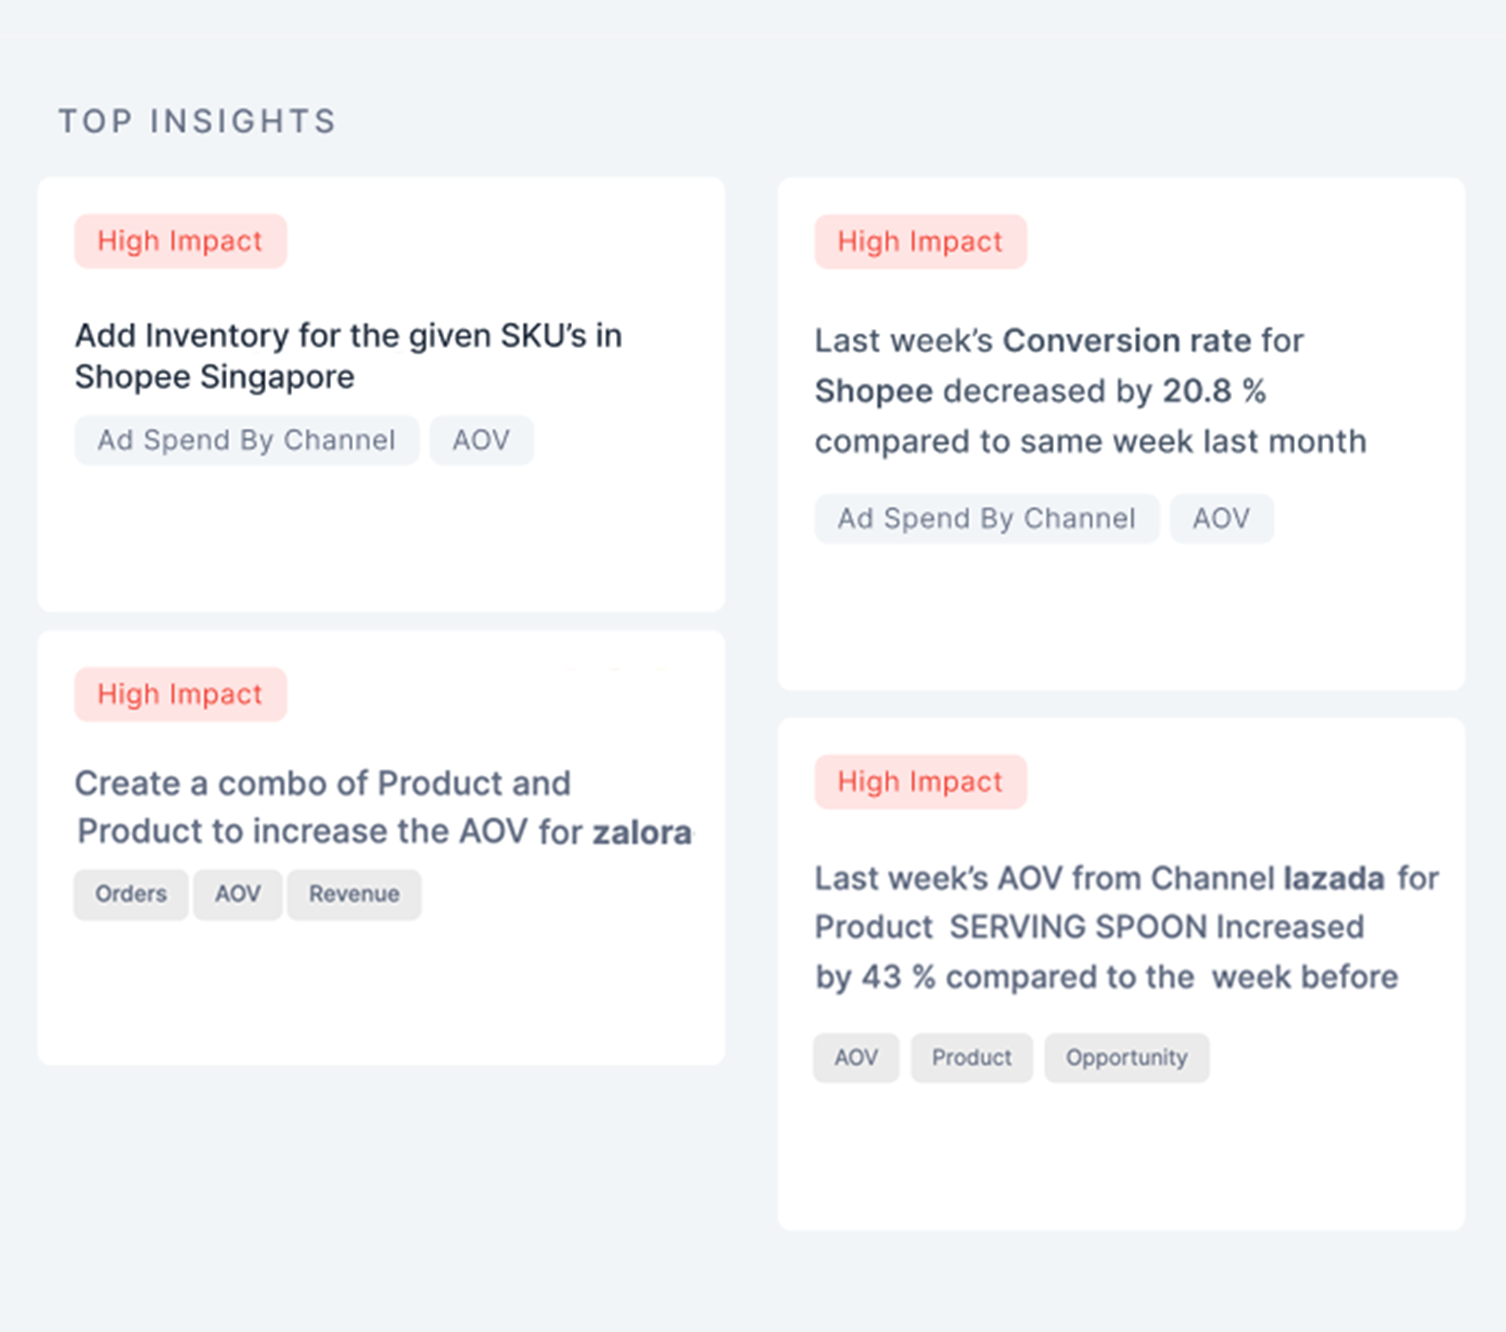1506x1332 pixels.
Task: Open the Shopee Conversion rate insight text
Action: click(x=1090, y=391)
